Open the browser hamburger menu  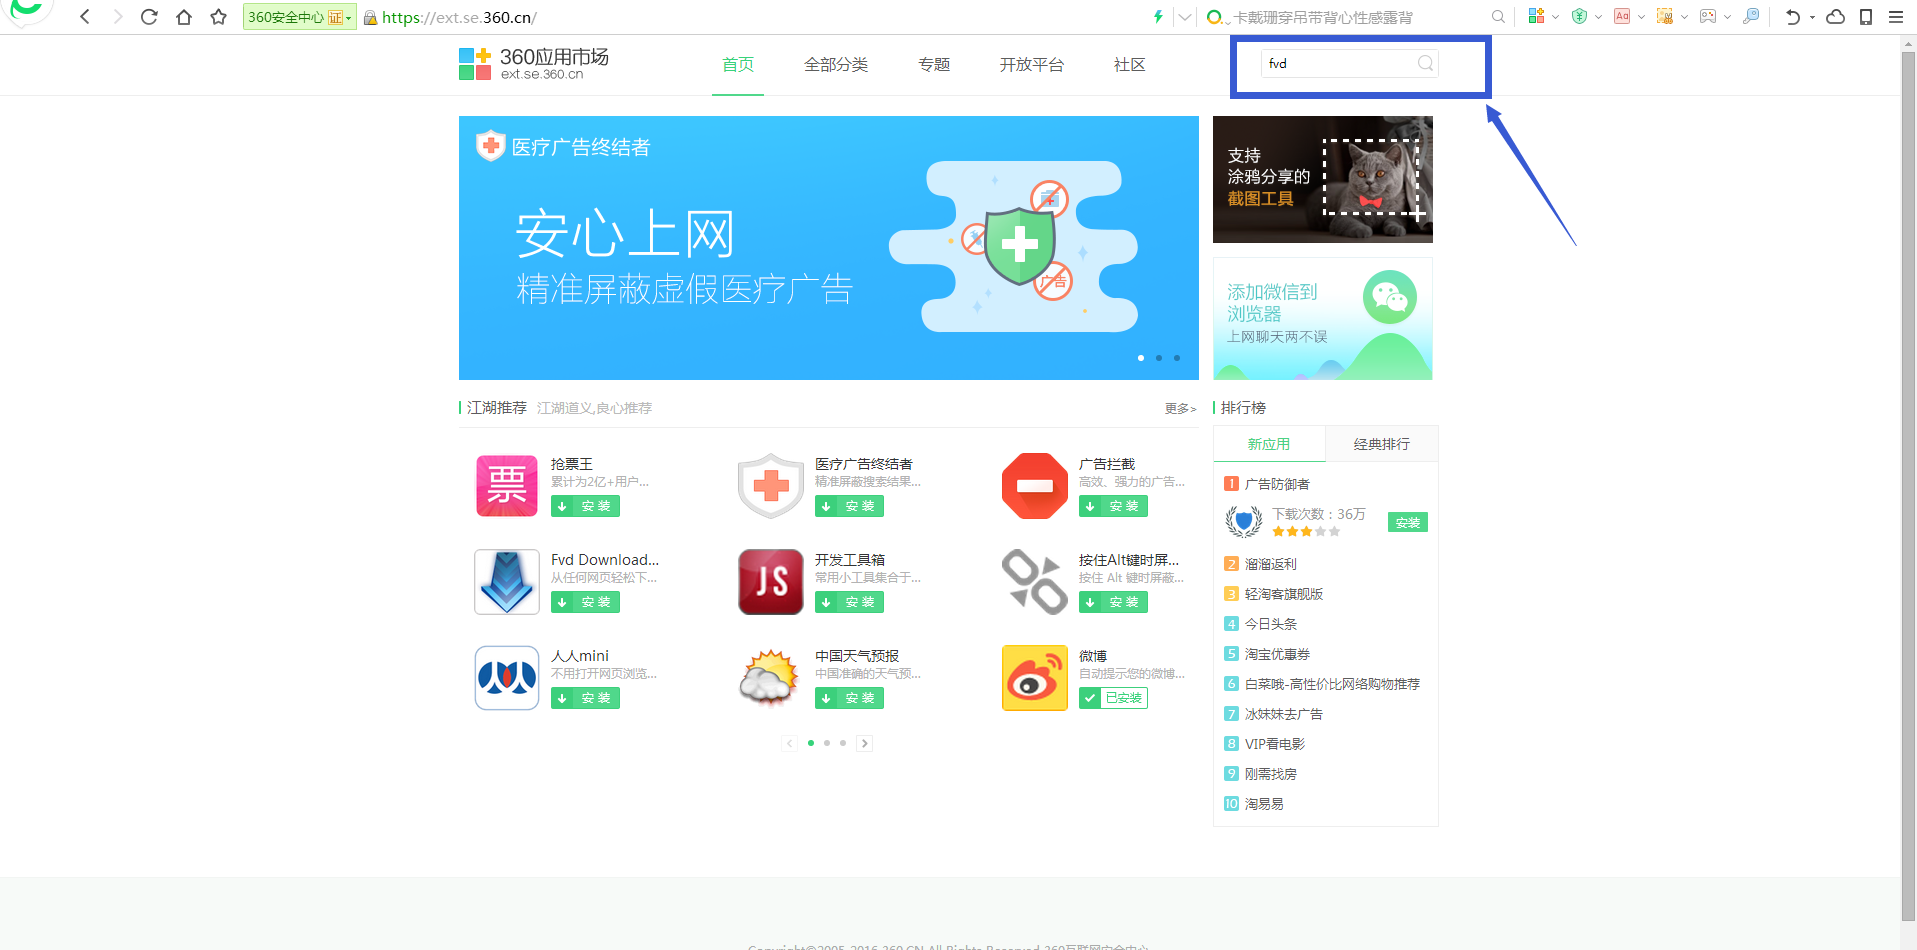[x=1896, y=17]
